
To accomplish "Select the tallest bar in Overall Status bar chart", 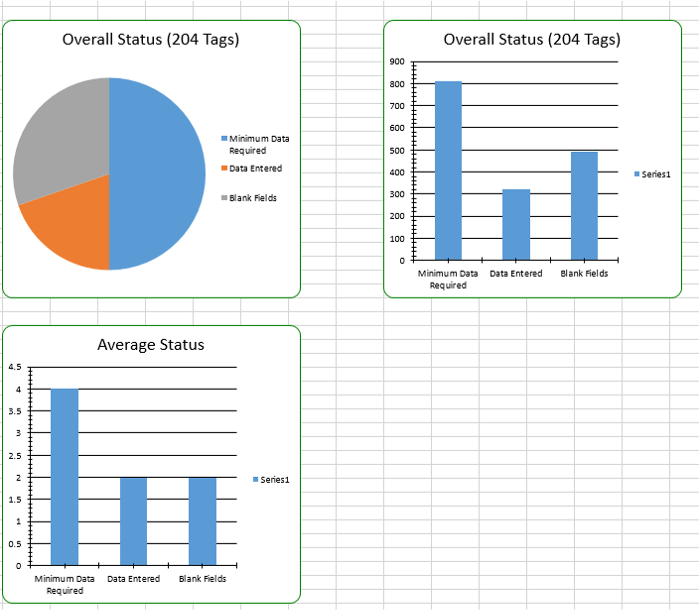I will click(448, 170).
